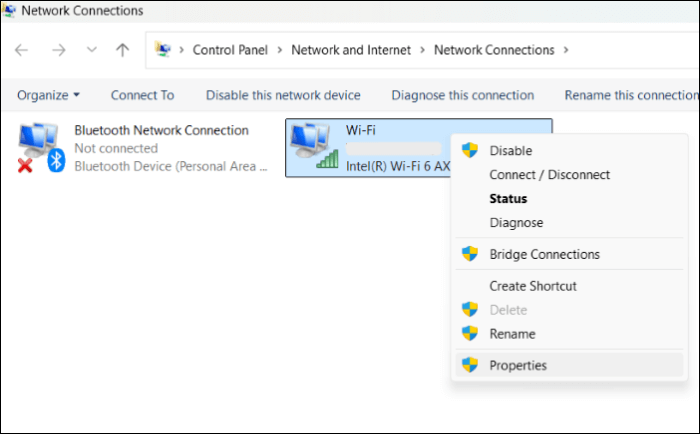Click the shield icon beside Properties
Image resolution: width=700 pixels, height=434 pixels.
(x=470, y=365)
